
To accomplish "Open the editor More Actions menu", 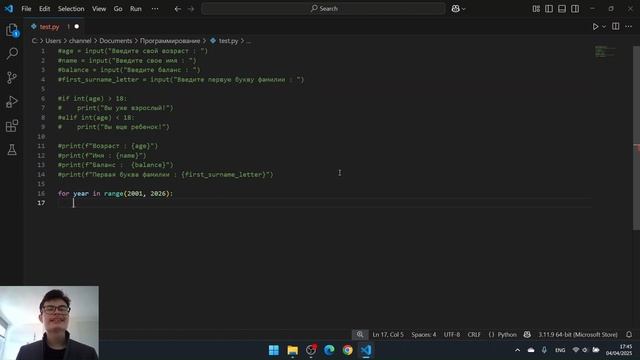I will point(629,27).
